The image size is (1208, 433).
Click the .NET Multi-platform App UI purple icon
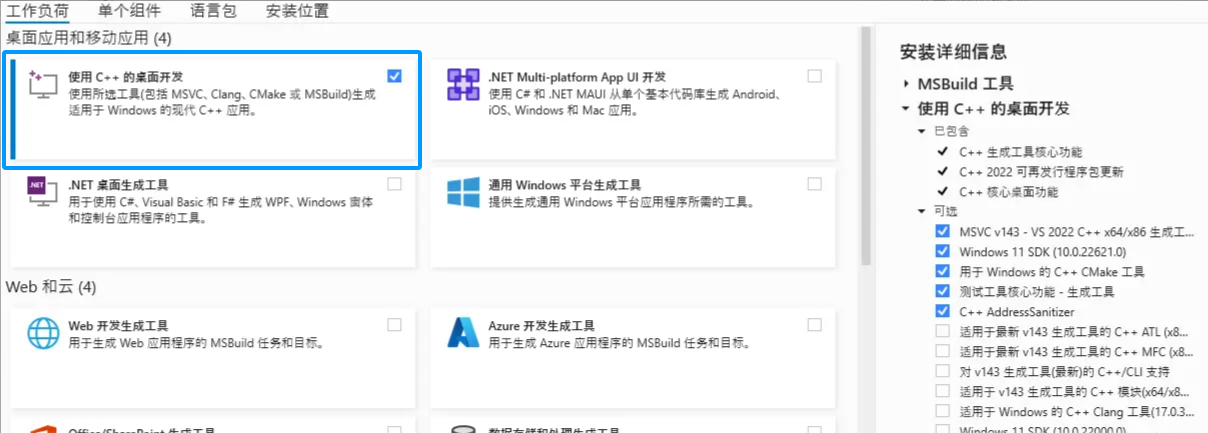463,86
